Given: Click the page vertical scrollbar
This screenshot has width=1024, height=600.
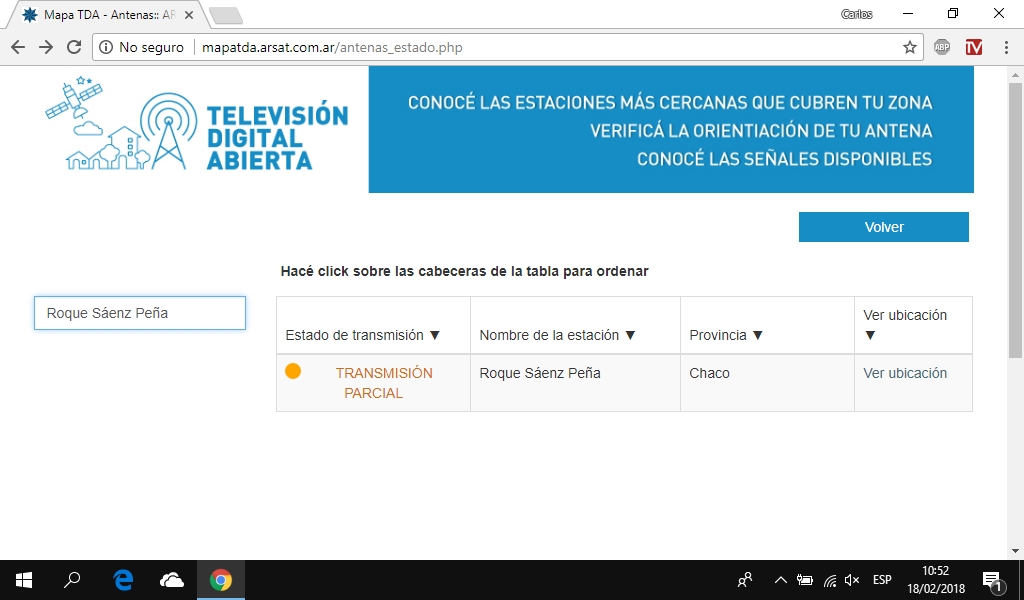Looking at the screenshot, I should click(1015, 220).
